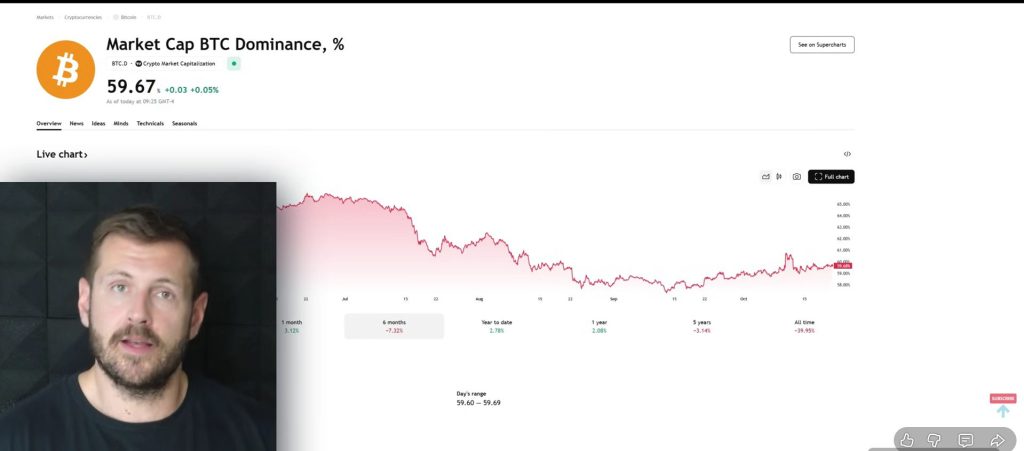The height and width of the screenshot is (451, 1024).
Task: Dislike the video with thumbs down
Action: (936, 440)
